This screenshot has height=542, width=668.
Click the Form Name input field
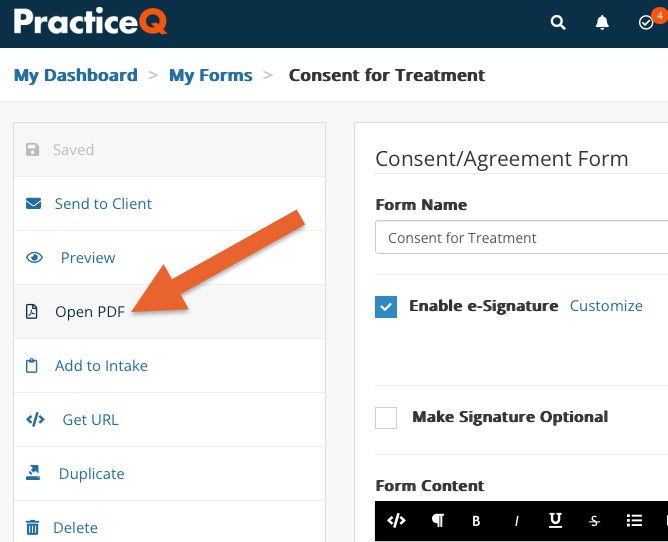[x=521, y=237]
